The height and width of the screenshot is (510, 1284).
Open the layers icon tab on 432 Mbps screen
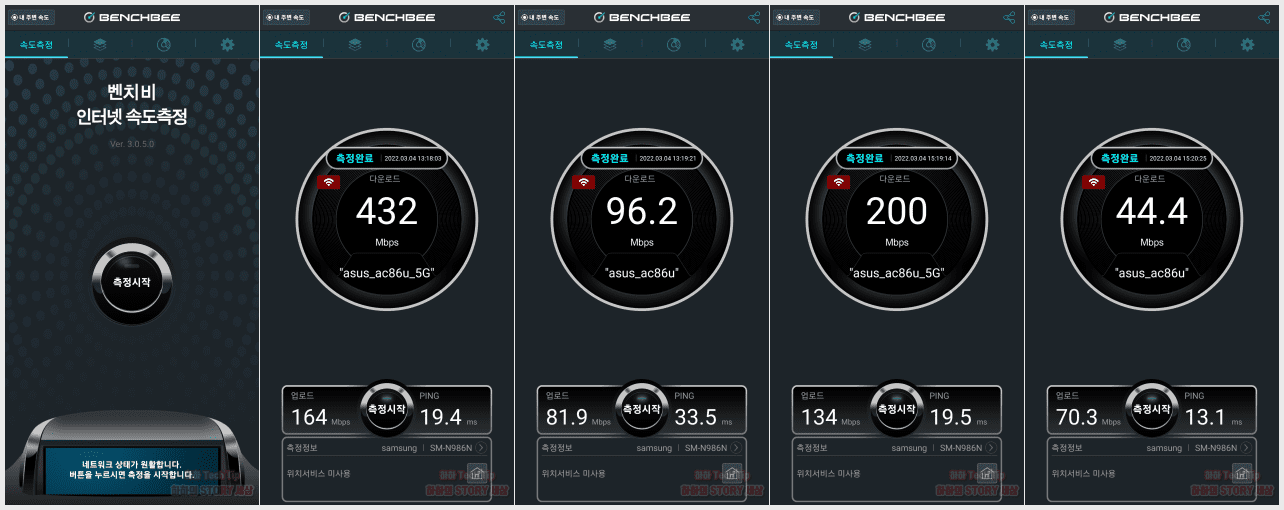(x=355, y=45)
